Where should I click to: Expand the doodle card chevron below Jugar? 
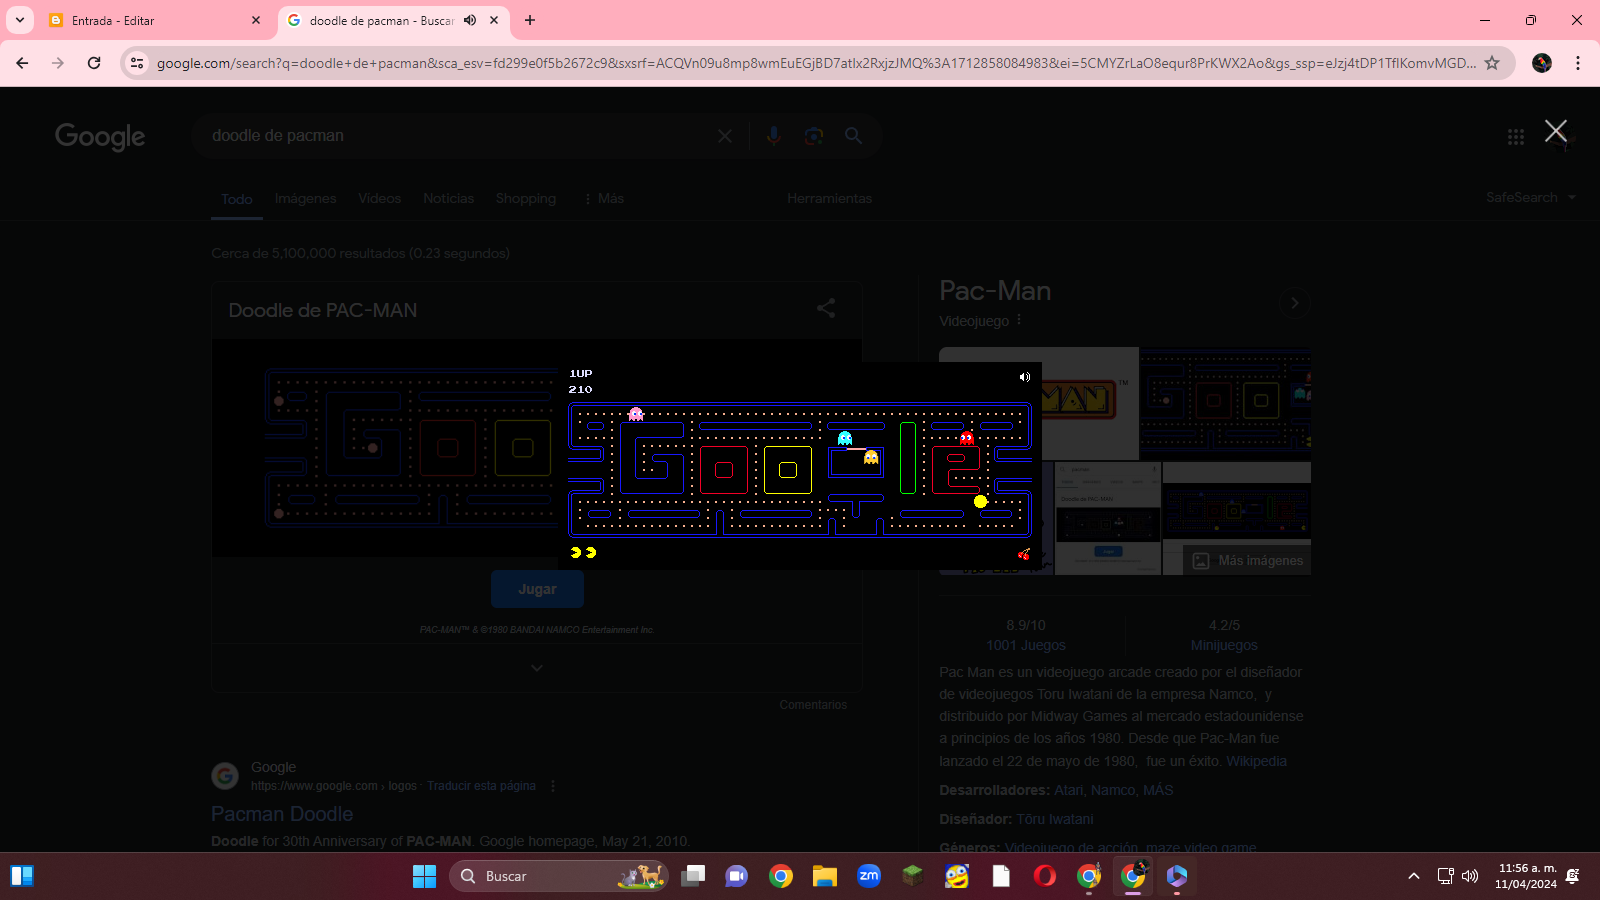tap(537, 668)
